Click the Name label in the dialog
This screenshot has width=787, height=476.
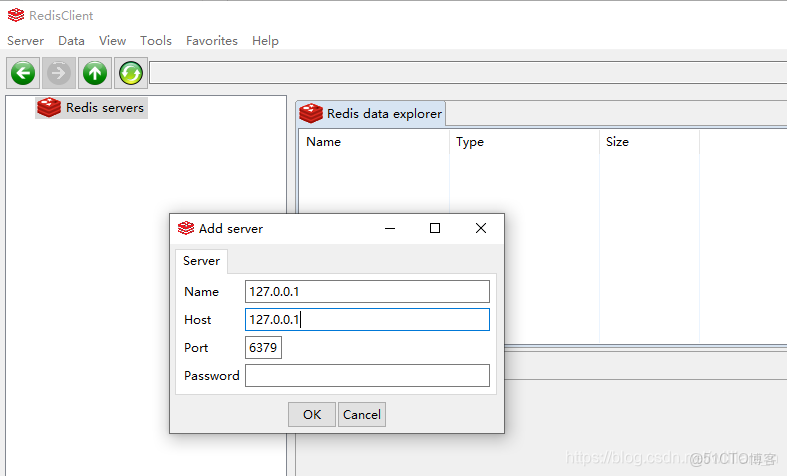coord(201,291)
